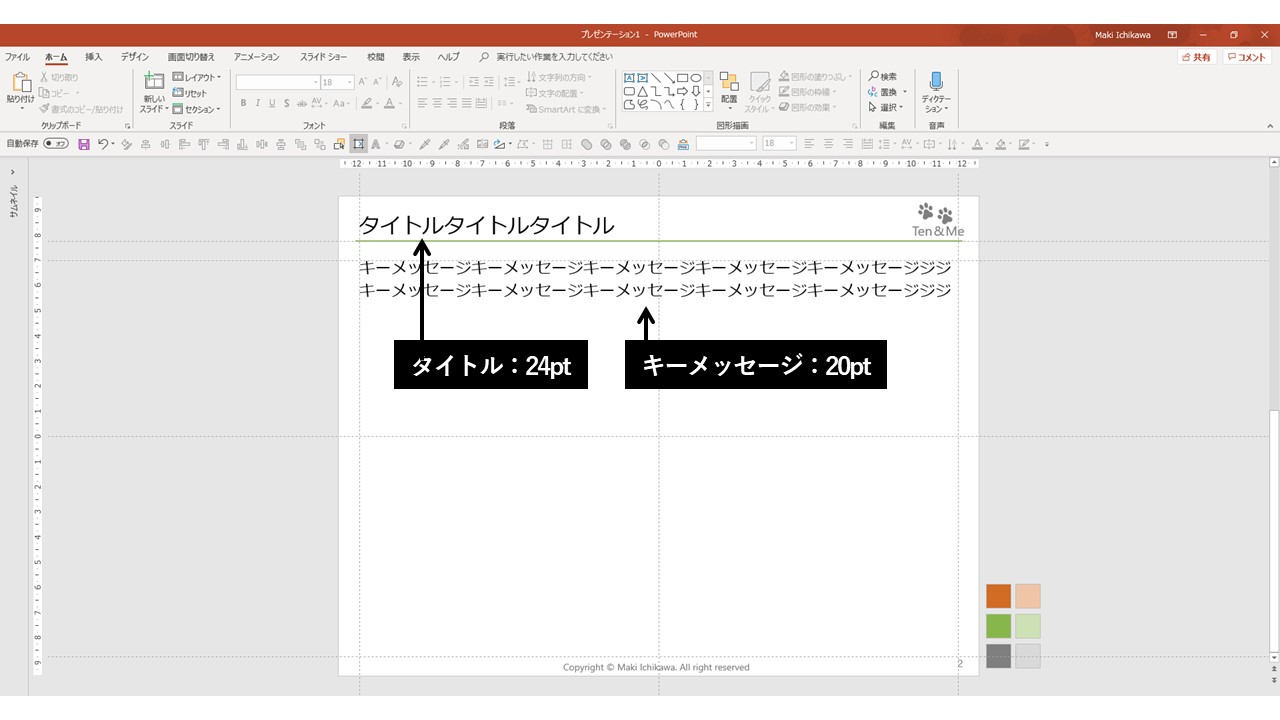Click the PNG export icon in quick access toolbar
1280x720 pixels.
(683, 144)
